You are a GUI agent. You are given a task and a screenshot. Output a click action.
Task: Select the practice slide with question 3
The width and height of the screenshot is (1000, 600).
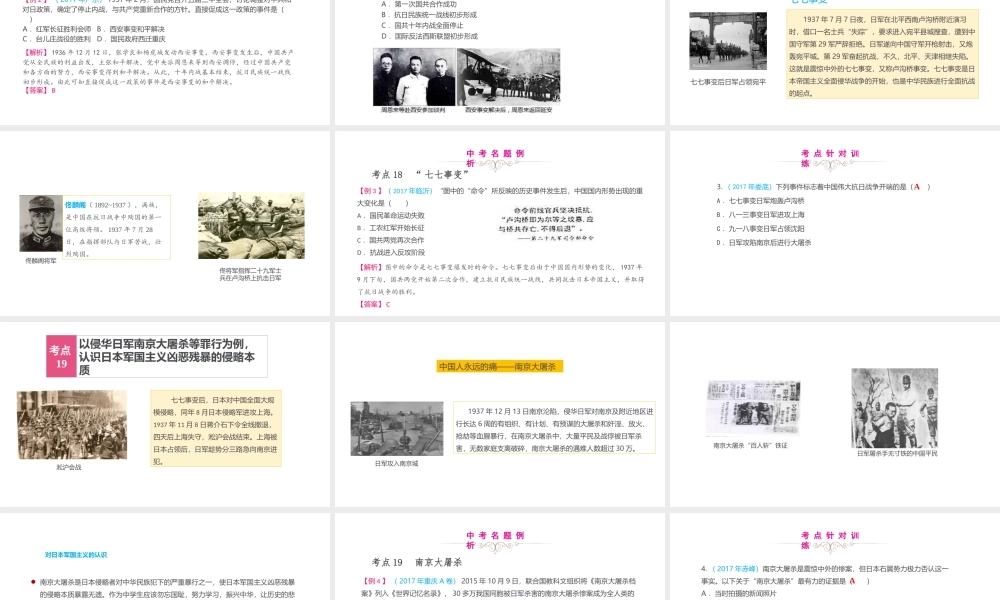click(x=835, y=223)
